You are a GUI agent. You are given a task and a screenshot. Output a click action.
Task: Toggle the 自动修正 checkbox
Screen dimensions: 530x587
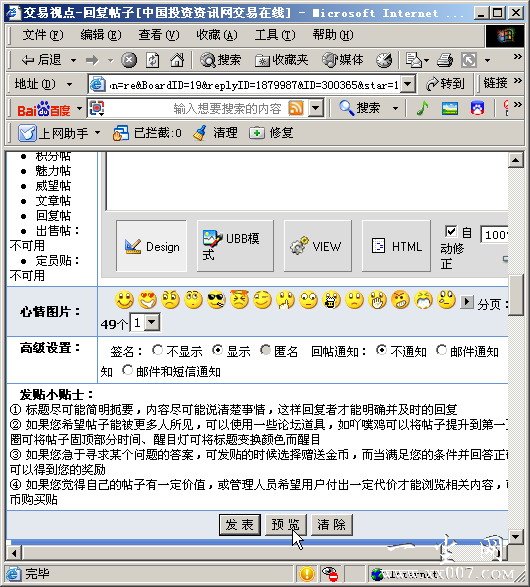click(x=451, y=231)
